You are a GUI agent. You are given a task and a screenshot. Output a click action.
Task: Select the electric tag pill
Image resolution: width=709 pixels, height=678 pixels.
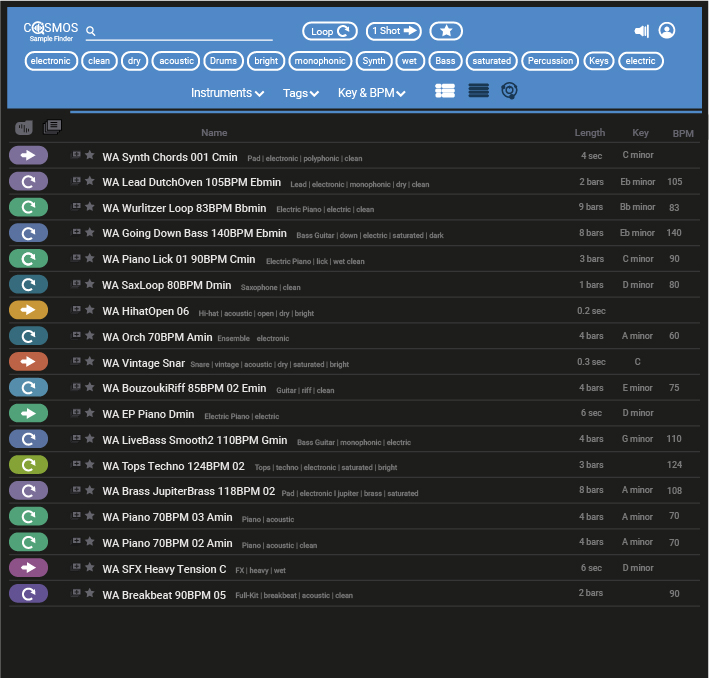coord(641,61)
